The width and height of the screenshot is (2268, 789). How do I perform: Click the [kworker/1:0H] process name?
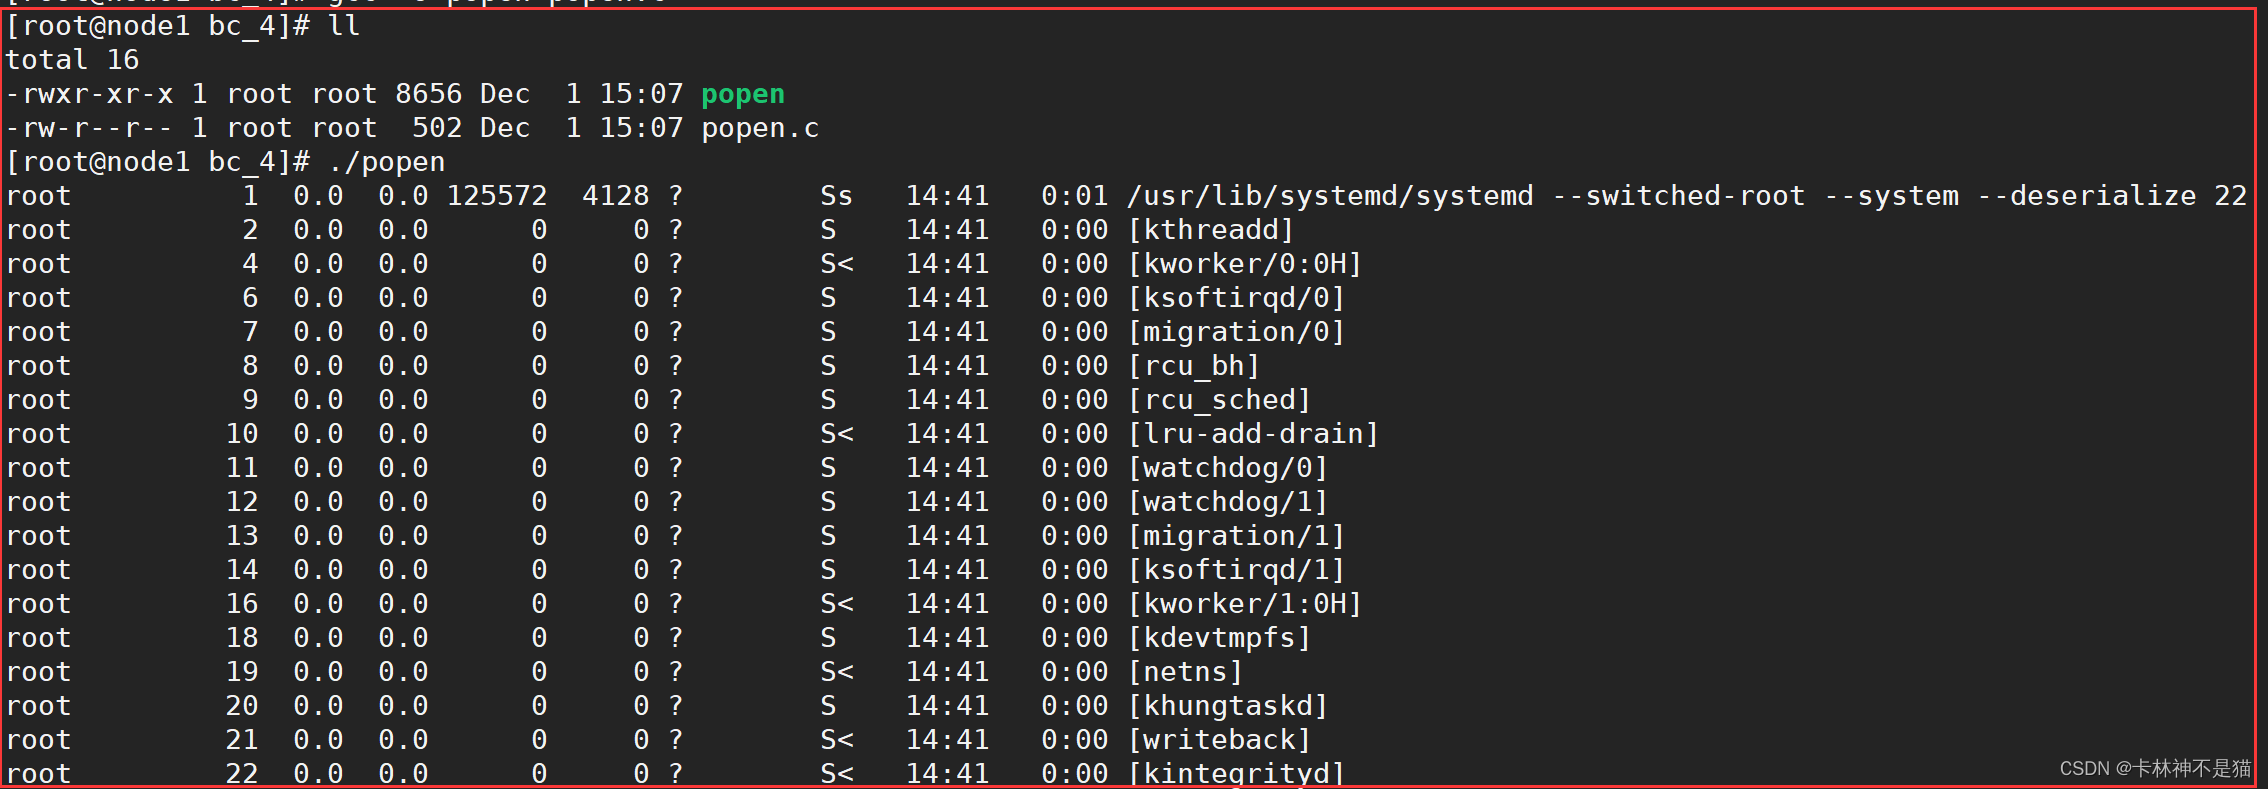1245,604
